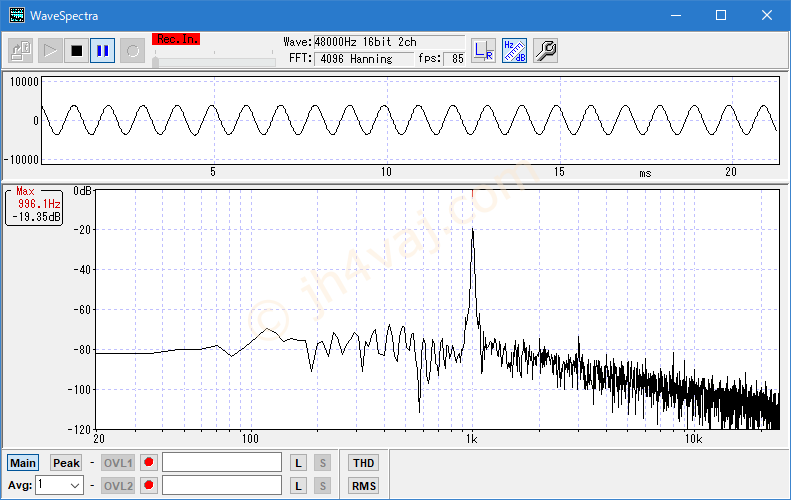
Task: Click the red record dot for OVL1
Action: pyautogui.click(x=149, y=462)
